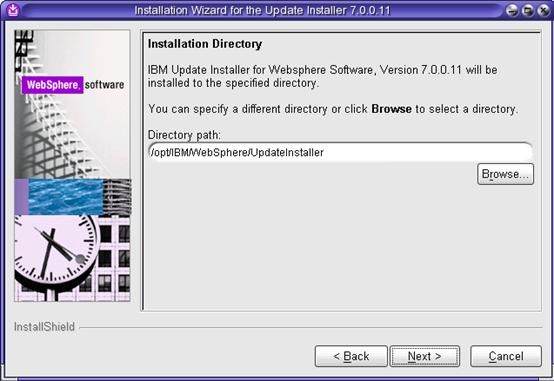Click the Next > button

424,356
